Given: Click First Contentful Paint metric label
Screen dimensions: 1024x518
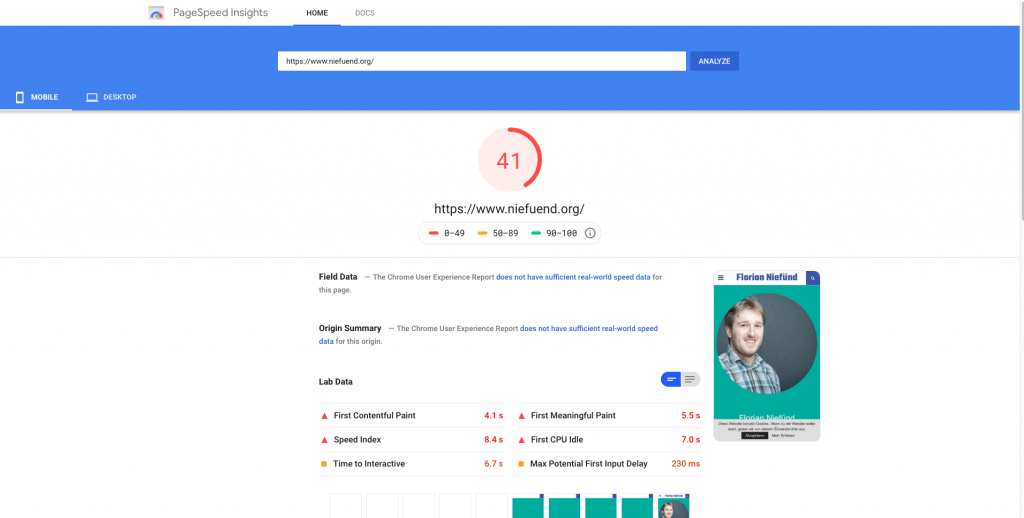Looking at the screenshot, I should (x=374, y=415).
